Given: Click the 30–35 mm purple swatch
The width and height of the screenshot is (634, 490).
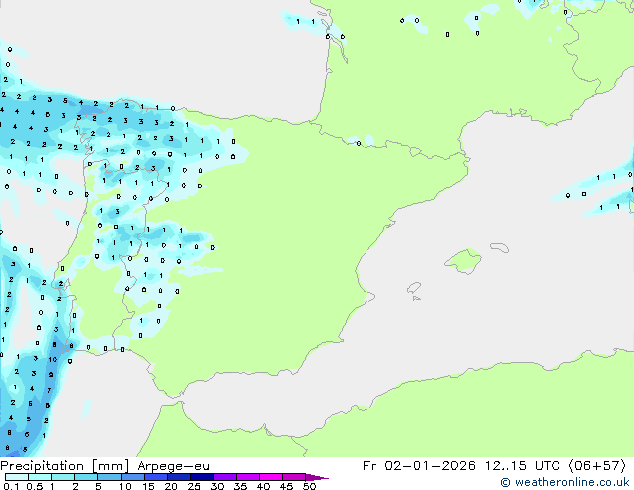Looking at the screenshot, I should tap(225, 477).
